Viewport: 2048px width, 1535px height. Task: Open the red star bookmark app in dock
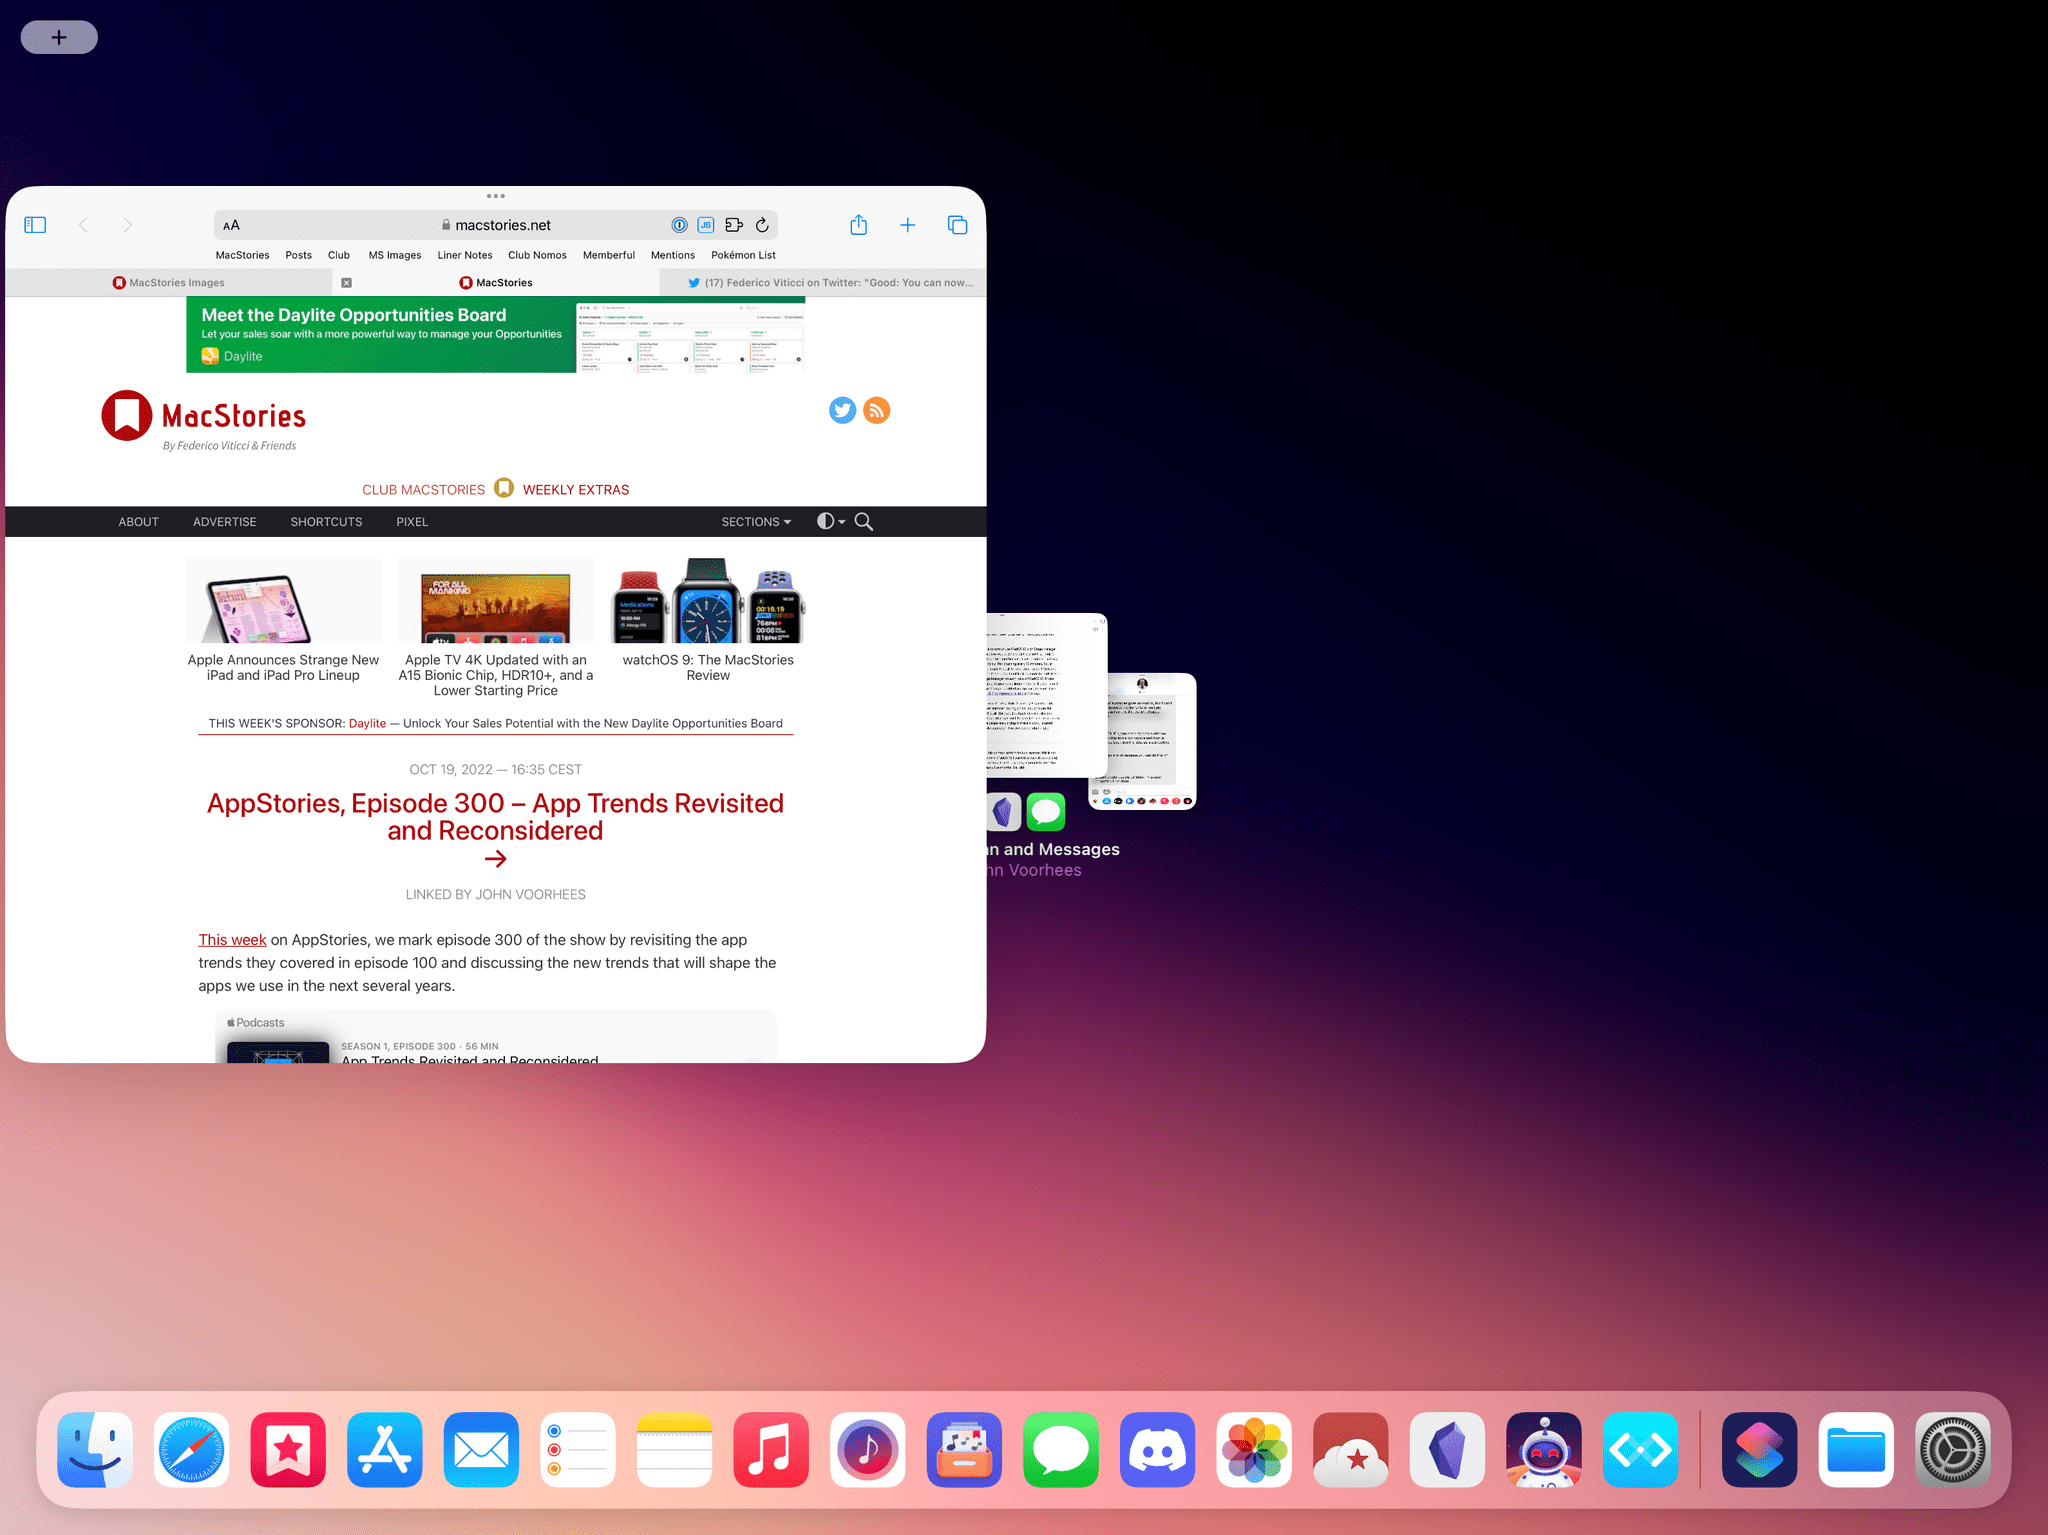(288, 1450)
